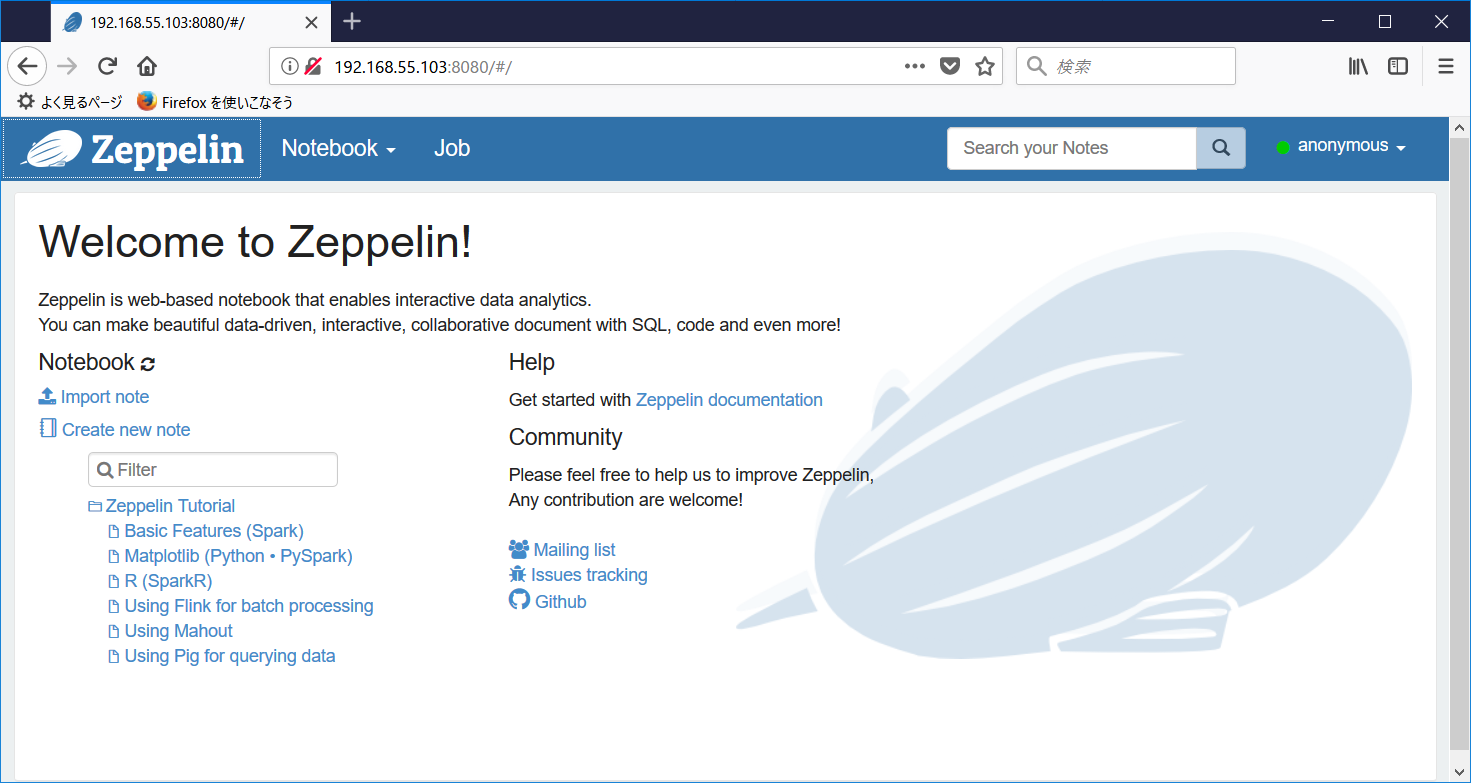Select the Job menu item
The image size is (1471, 783).
pos(452,148)
